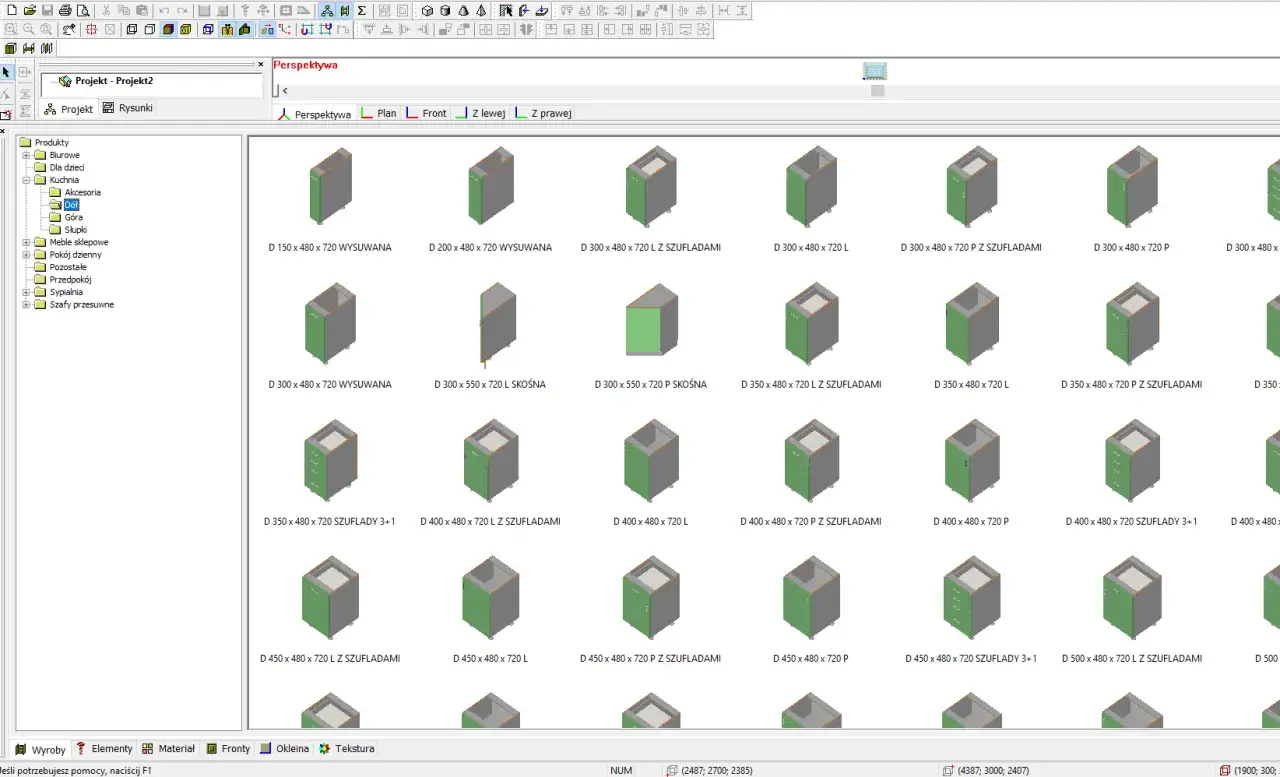Close the project panel with its x

(261, 64)
